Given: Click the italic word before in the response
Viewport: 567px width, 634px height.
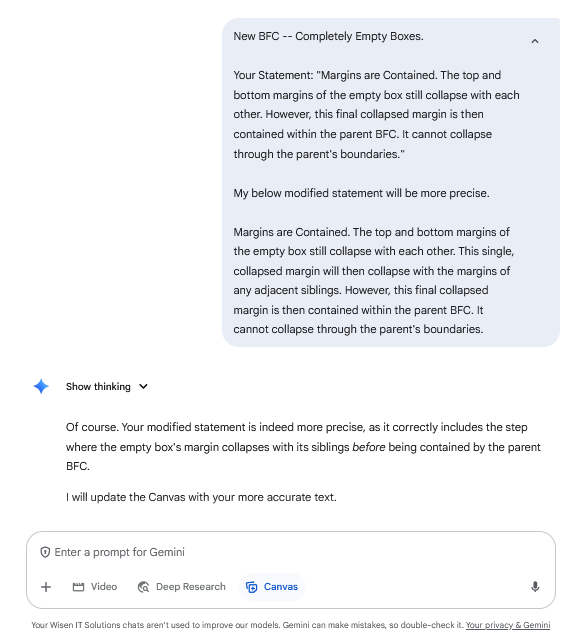Looking at the screenshot, I should pos(368,447).
